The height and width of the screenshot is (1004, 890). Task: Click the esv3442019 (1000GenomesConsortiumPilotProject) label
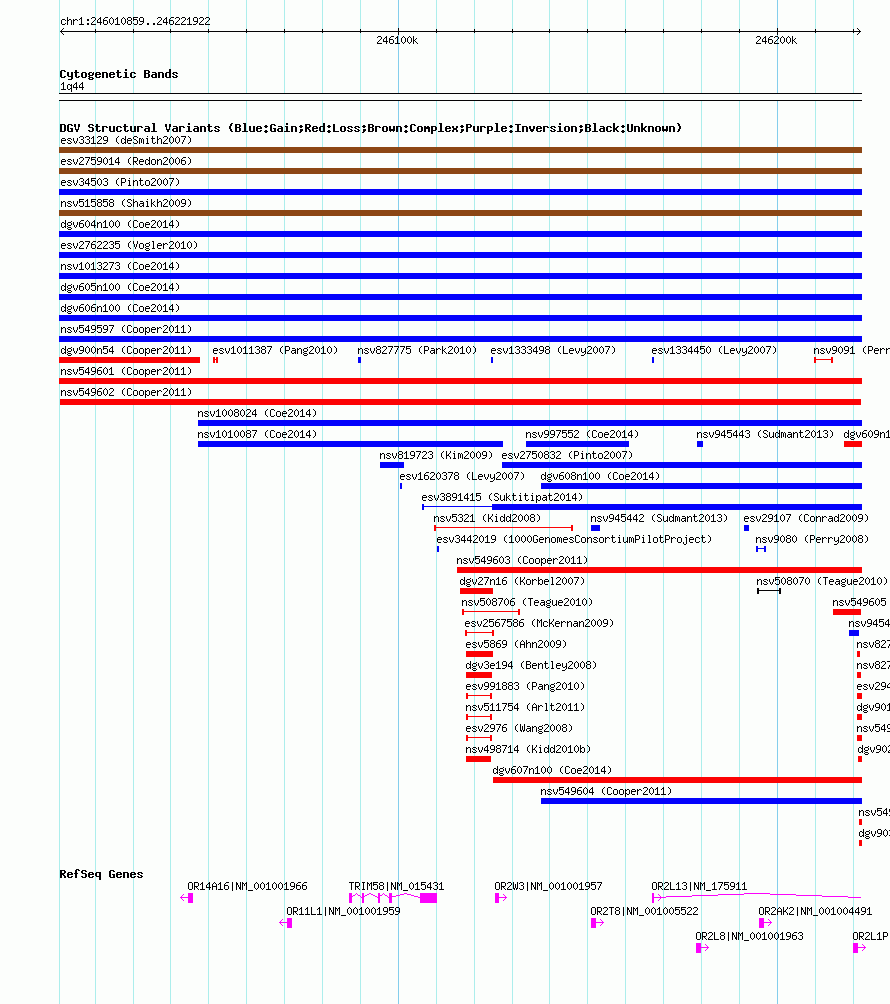[574, 540]
